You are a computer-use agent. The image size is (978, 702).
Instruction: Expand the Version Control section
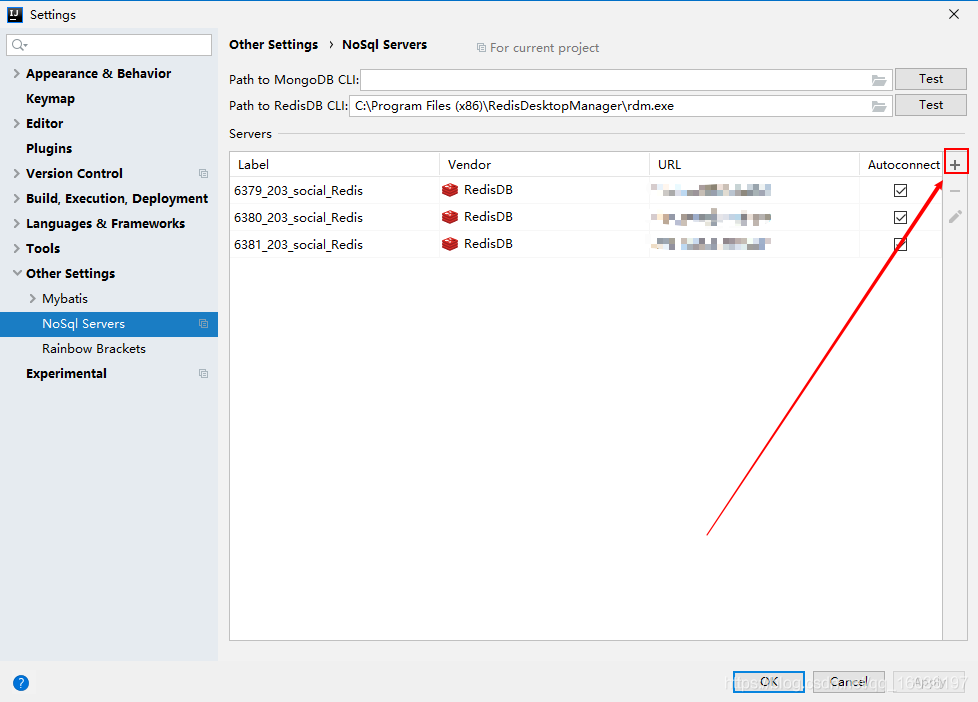[17, 173]
